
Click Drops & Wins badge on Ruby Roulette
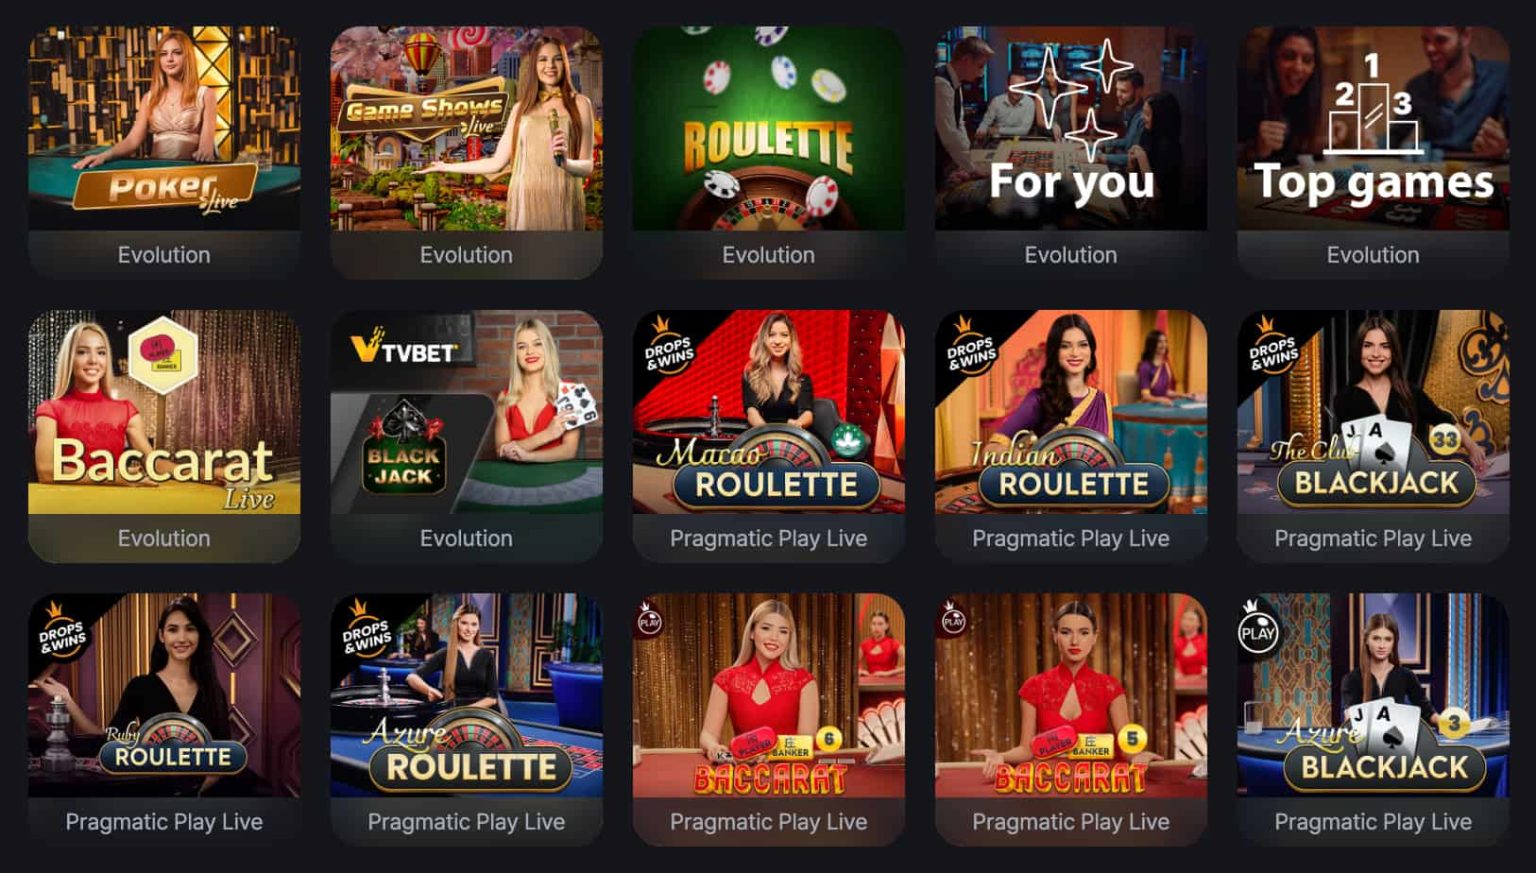(x=63, y=630)
